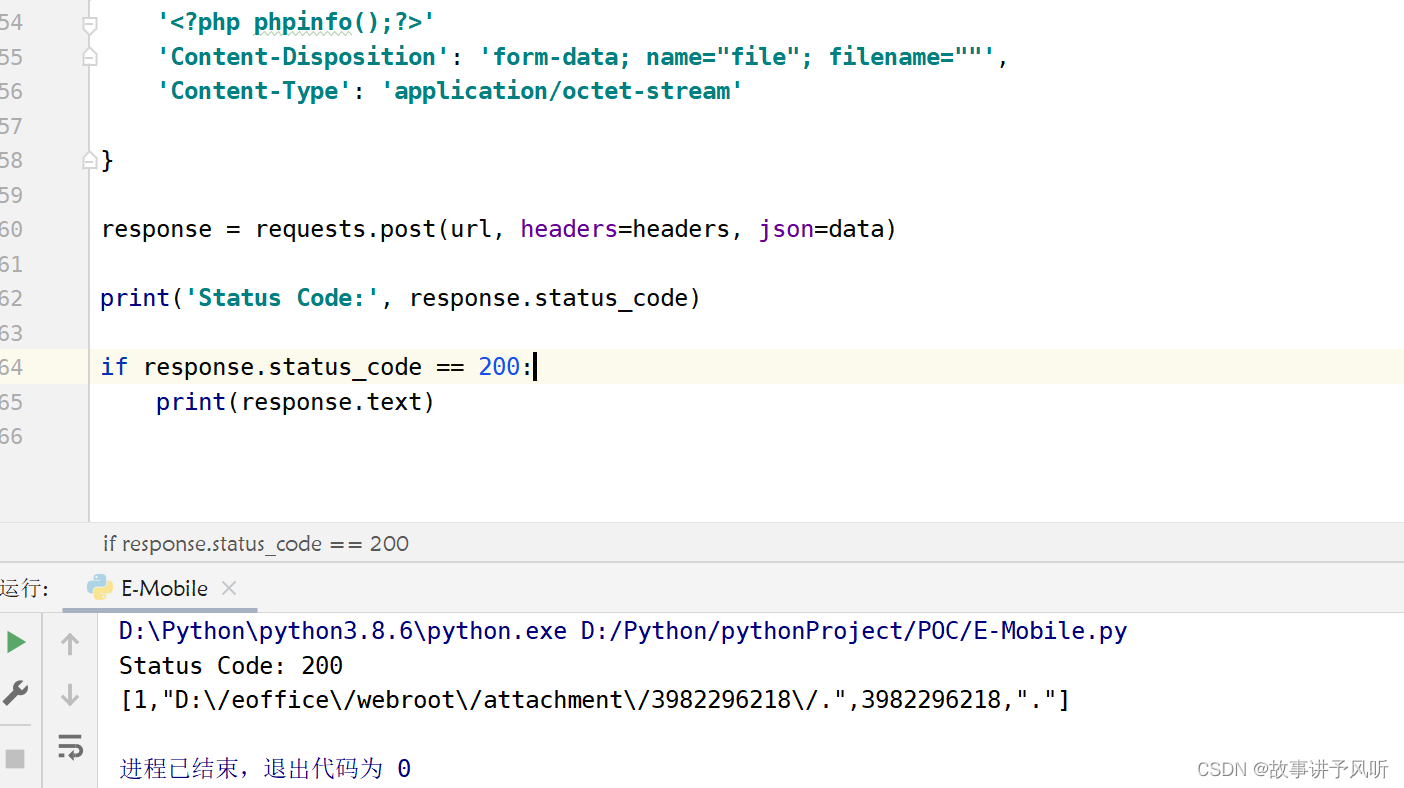Click 'Status Code: 200' console output

click(231, 665)
